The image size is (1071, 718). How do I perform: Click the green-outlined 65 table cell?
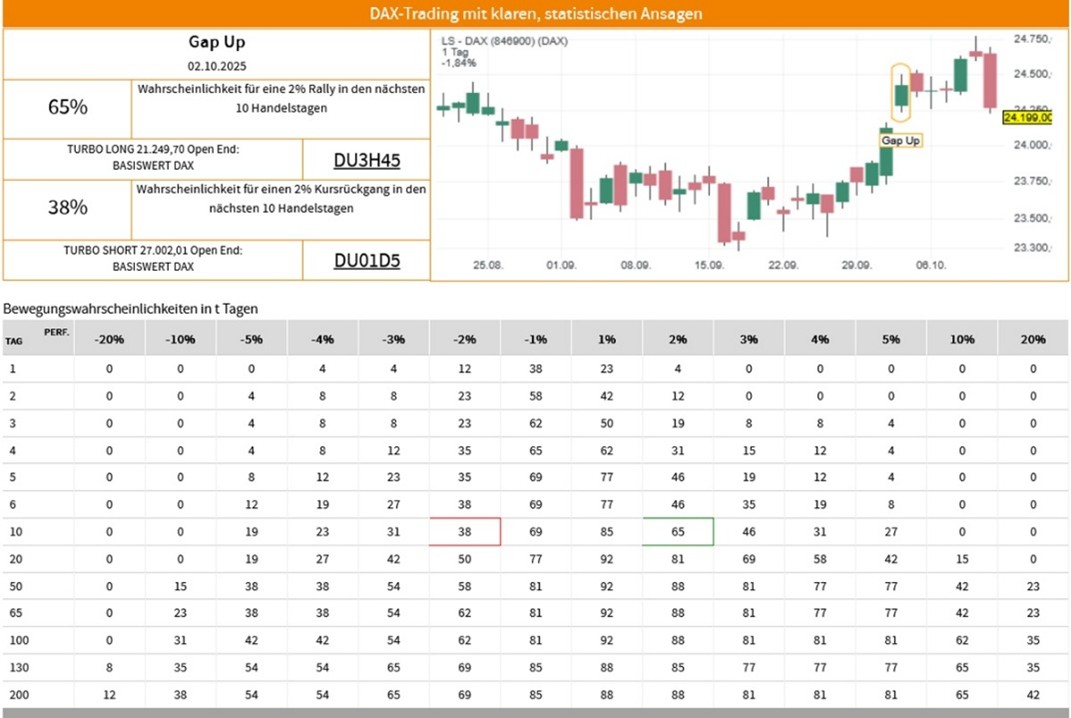point(678,532)
